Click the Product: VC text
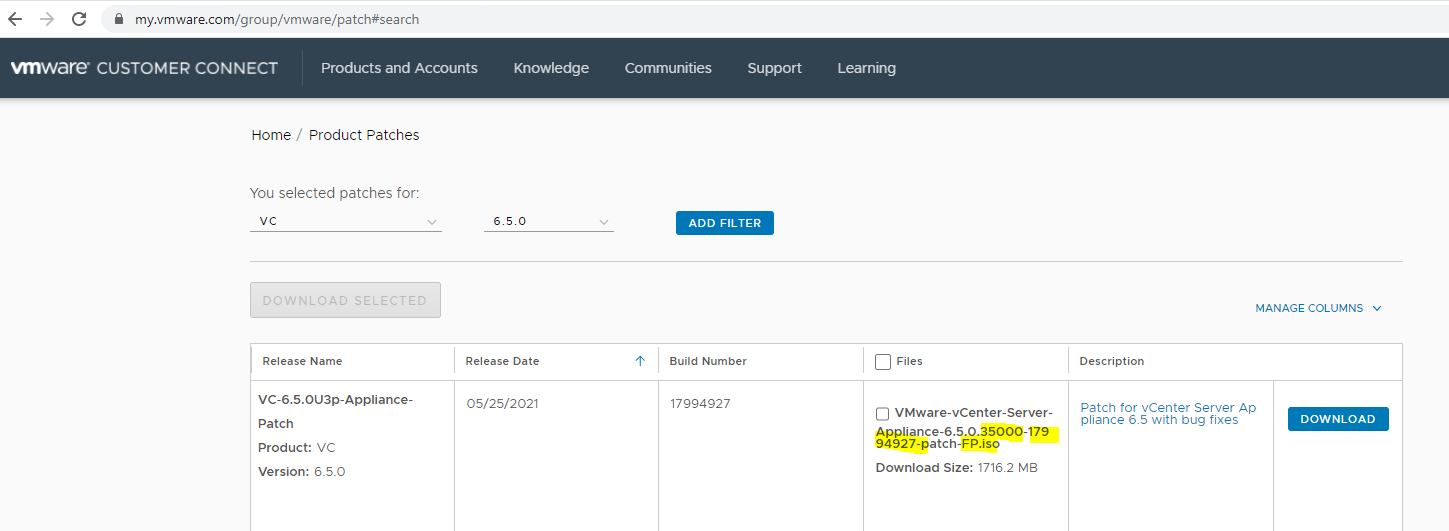Viewport: 1449px width, 531px height. coord(297,447)
